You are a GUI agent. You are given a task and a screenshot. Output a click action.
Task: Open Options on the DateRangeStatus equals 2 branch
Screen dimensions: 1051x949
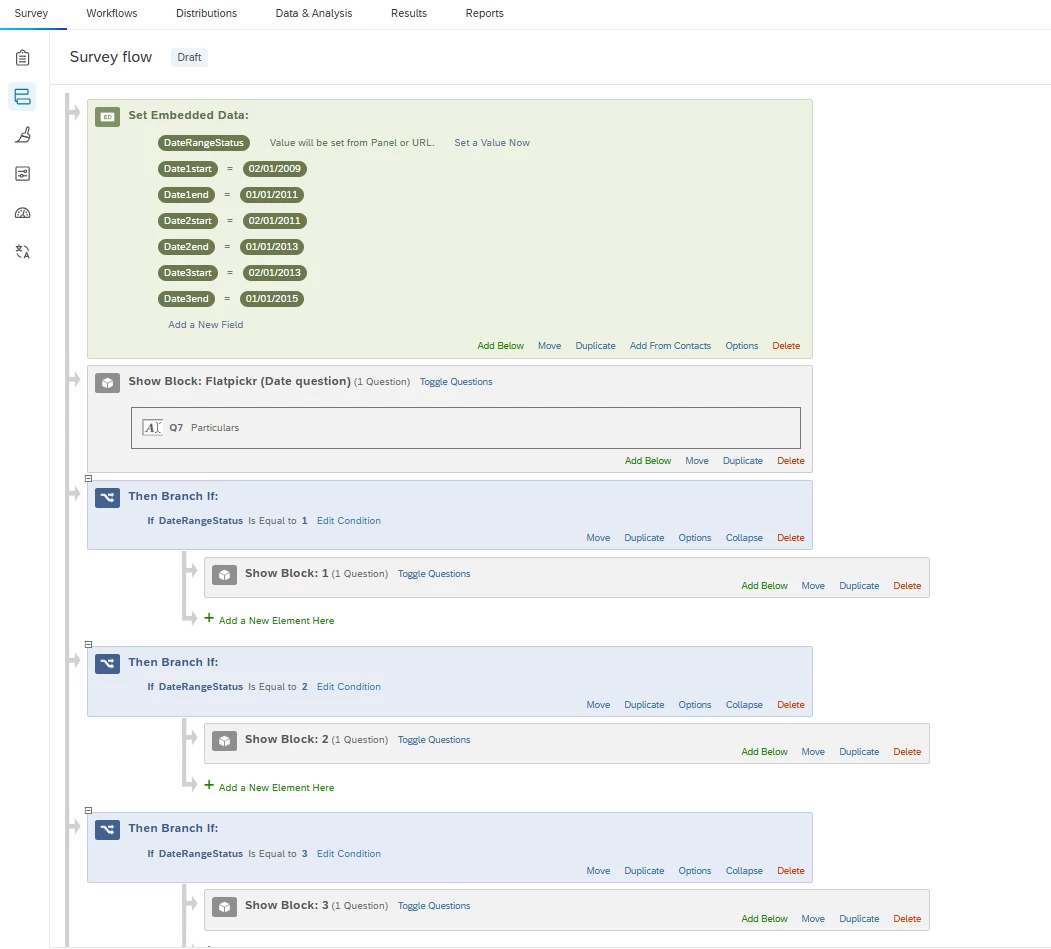pyautogui.click(x=694, y=705)
